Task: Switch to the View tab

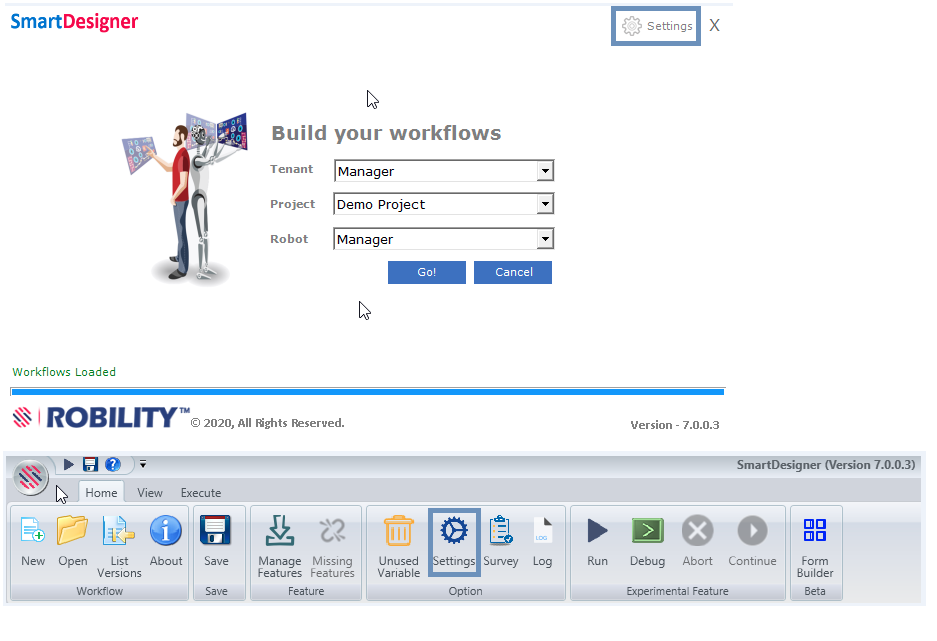Action: (149, 492)
